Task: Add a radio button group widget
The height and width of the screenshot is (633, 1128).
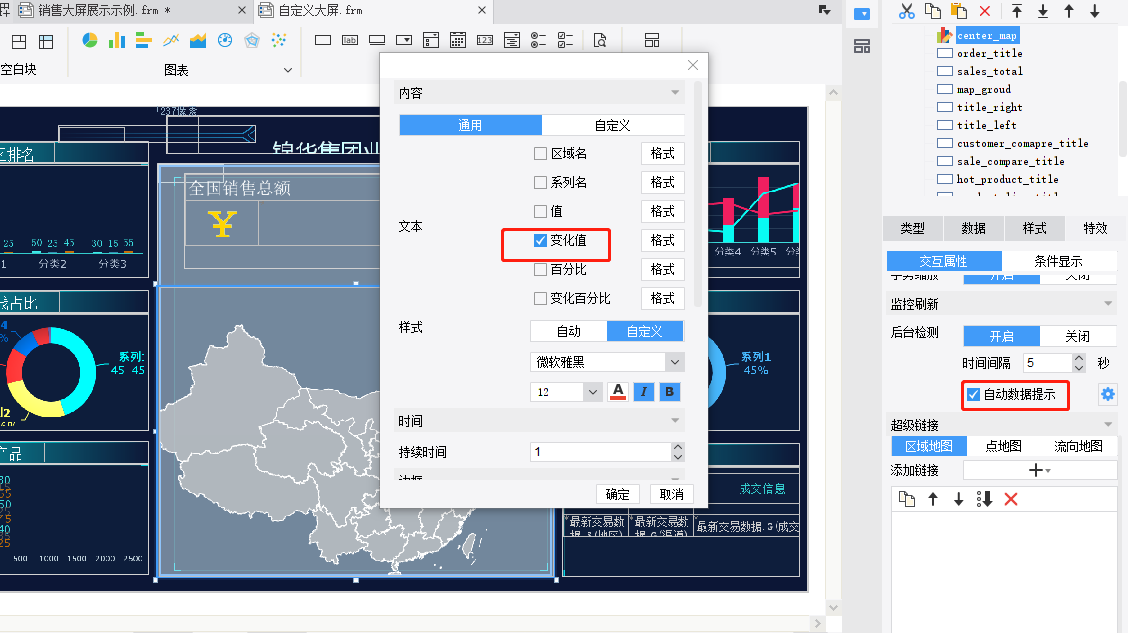Action: tap(538, 40)
